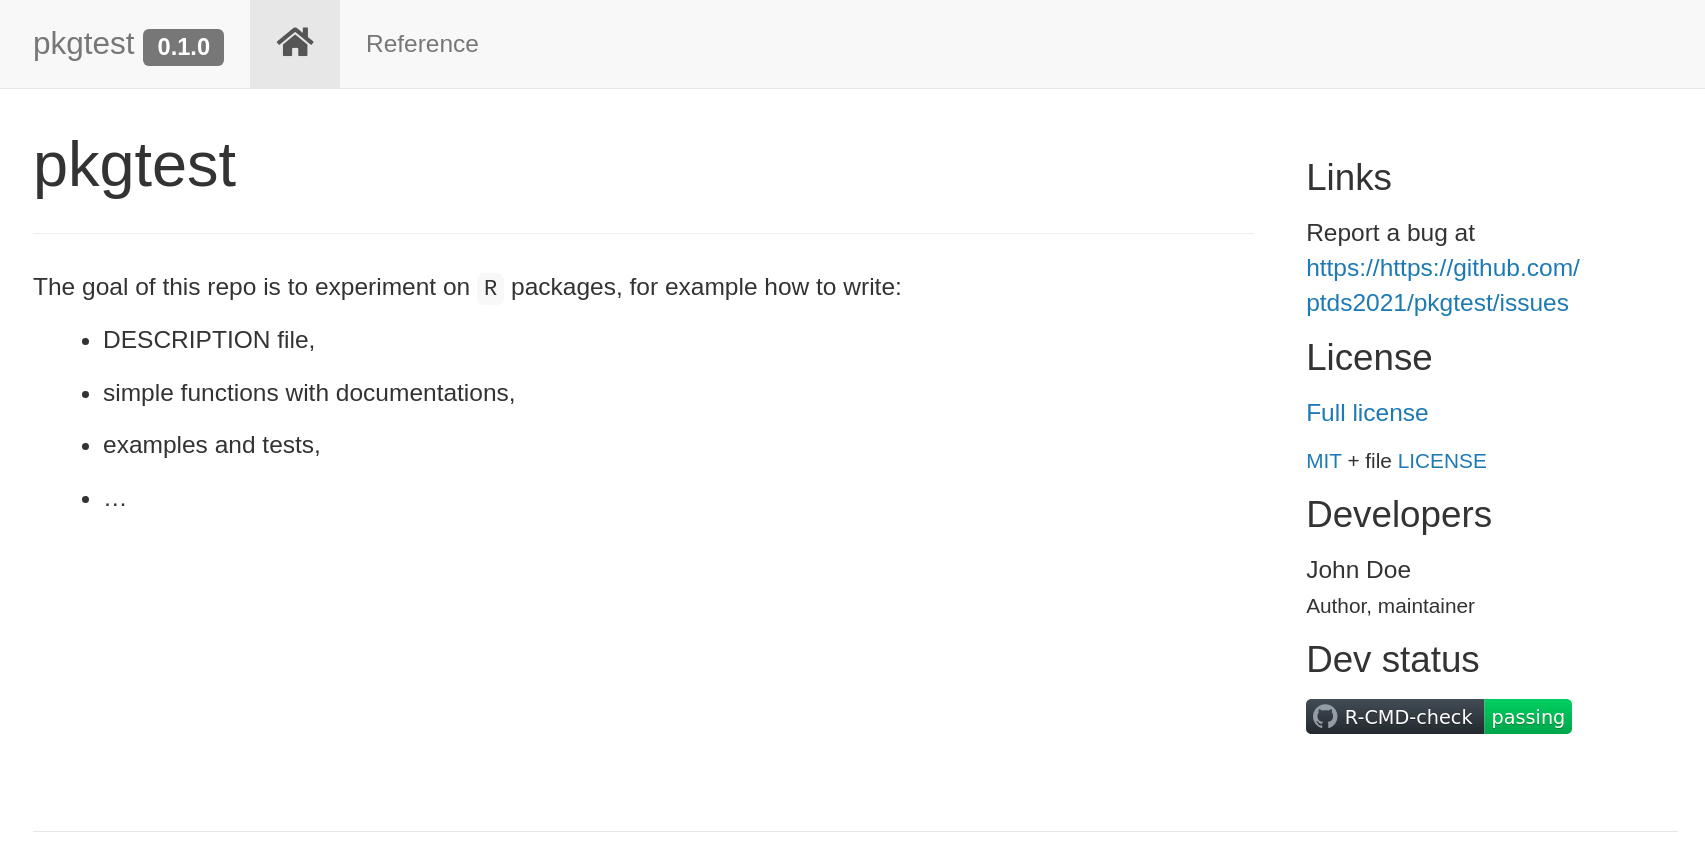Open the LICENSE file link
This screenshot has width=1705, height=843.
click(1441, 461)
